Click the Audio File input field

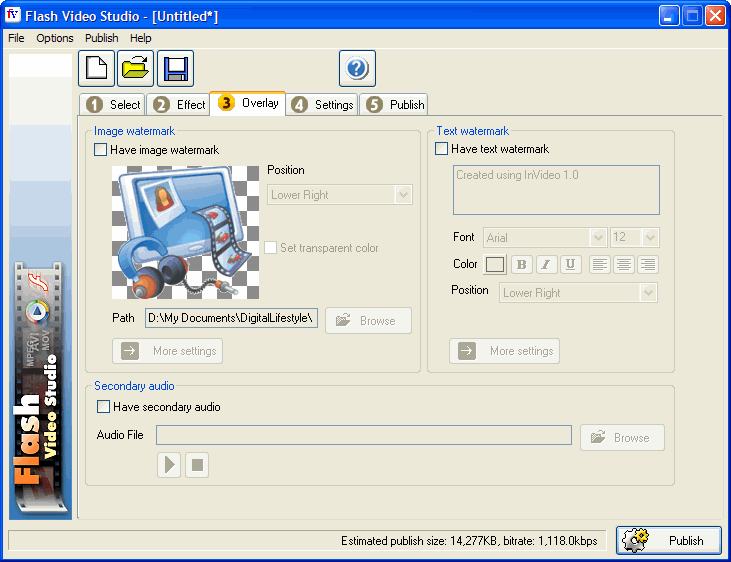364,435
